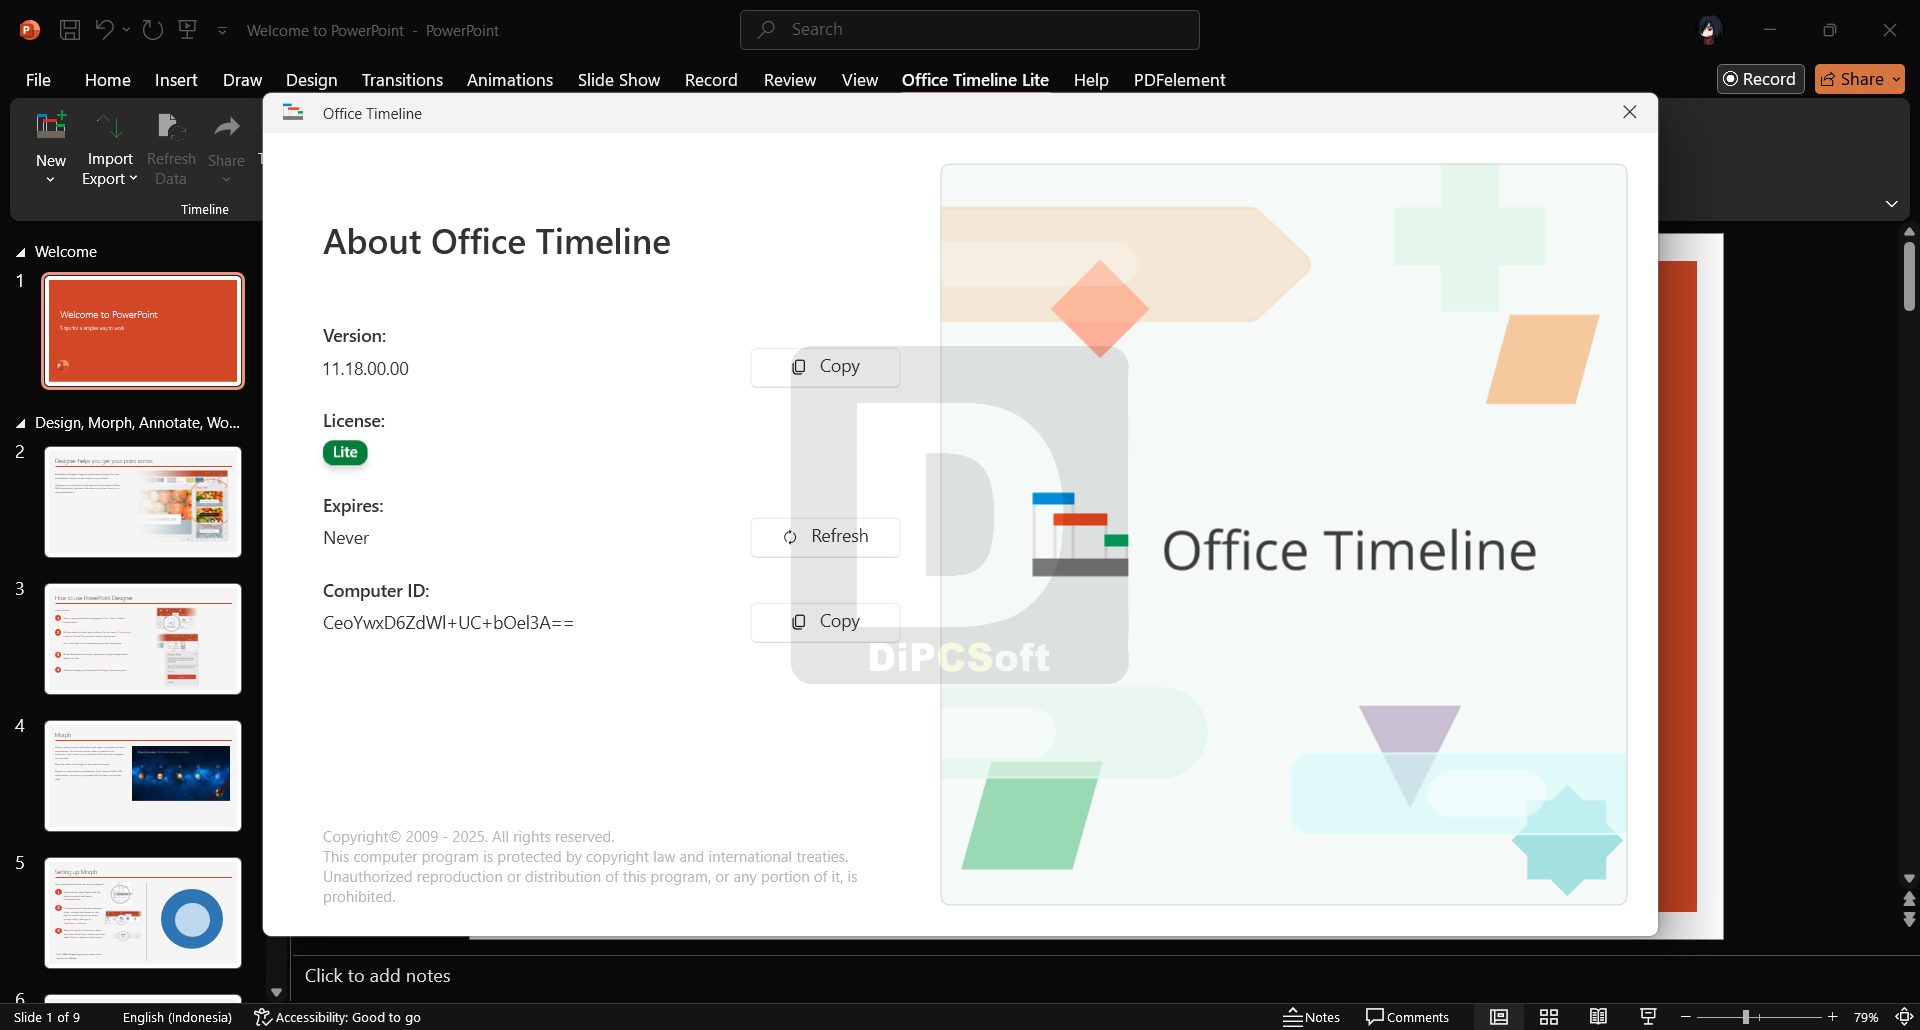Screen dimensions: 1920x1030
Task: Click Accessibility: Good to go status
Action: [337, 1017]
